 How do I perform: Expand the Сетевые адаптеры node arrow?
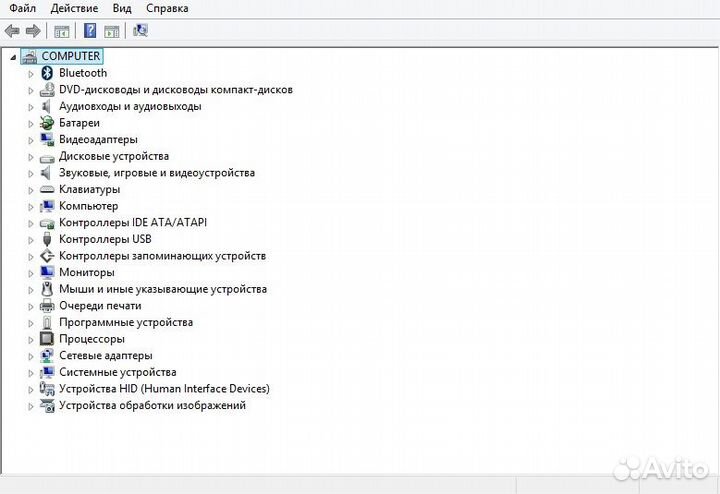click(31, 356)
